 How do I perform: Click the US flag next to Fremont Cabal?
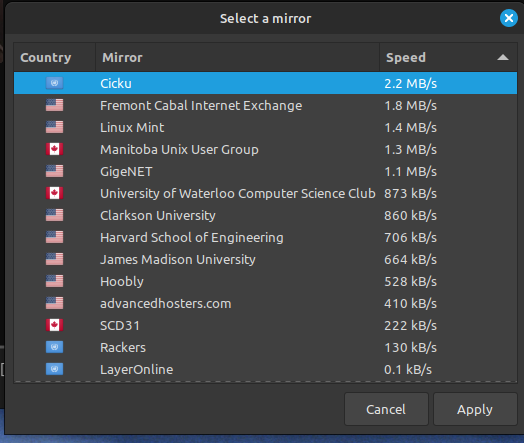tap(54, 105)
